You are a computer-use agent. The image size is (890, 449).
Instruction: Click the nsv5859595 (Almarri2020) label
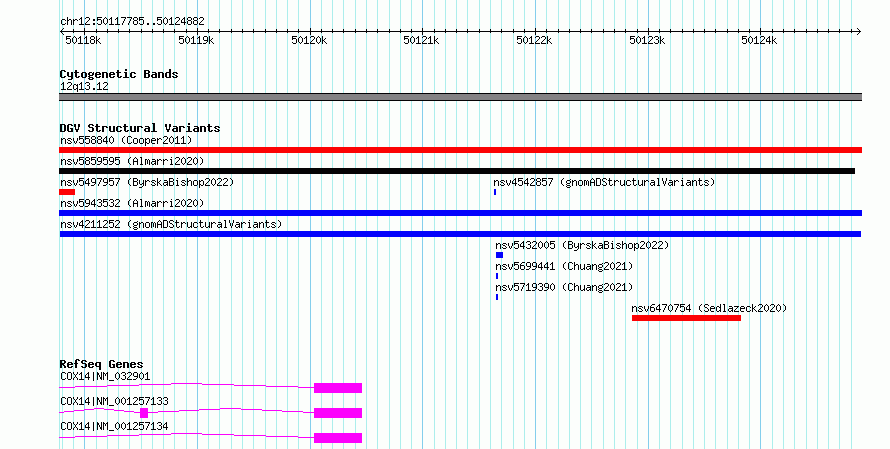point(132,161)
